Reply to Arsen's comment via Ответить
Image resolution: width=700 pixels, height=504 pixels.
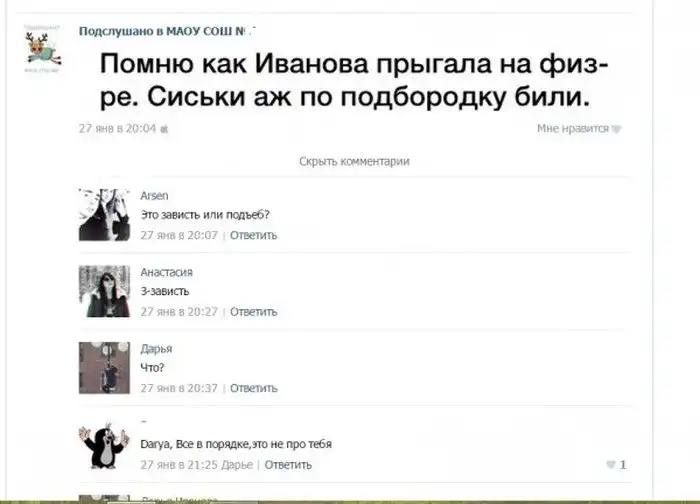point(254,235)
